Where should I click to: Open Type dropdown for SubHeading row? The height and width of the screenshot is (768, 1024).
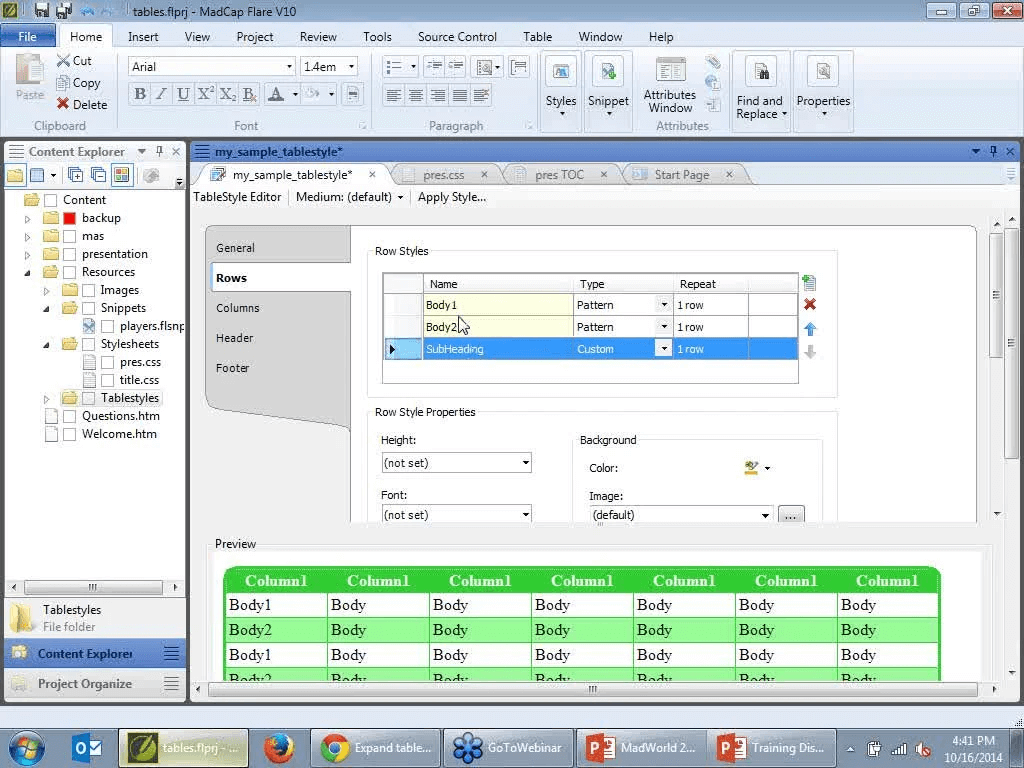(x=664, y=349)
